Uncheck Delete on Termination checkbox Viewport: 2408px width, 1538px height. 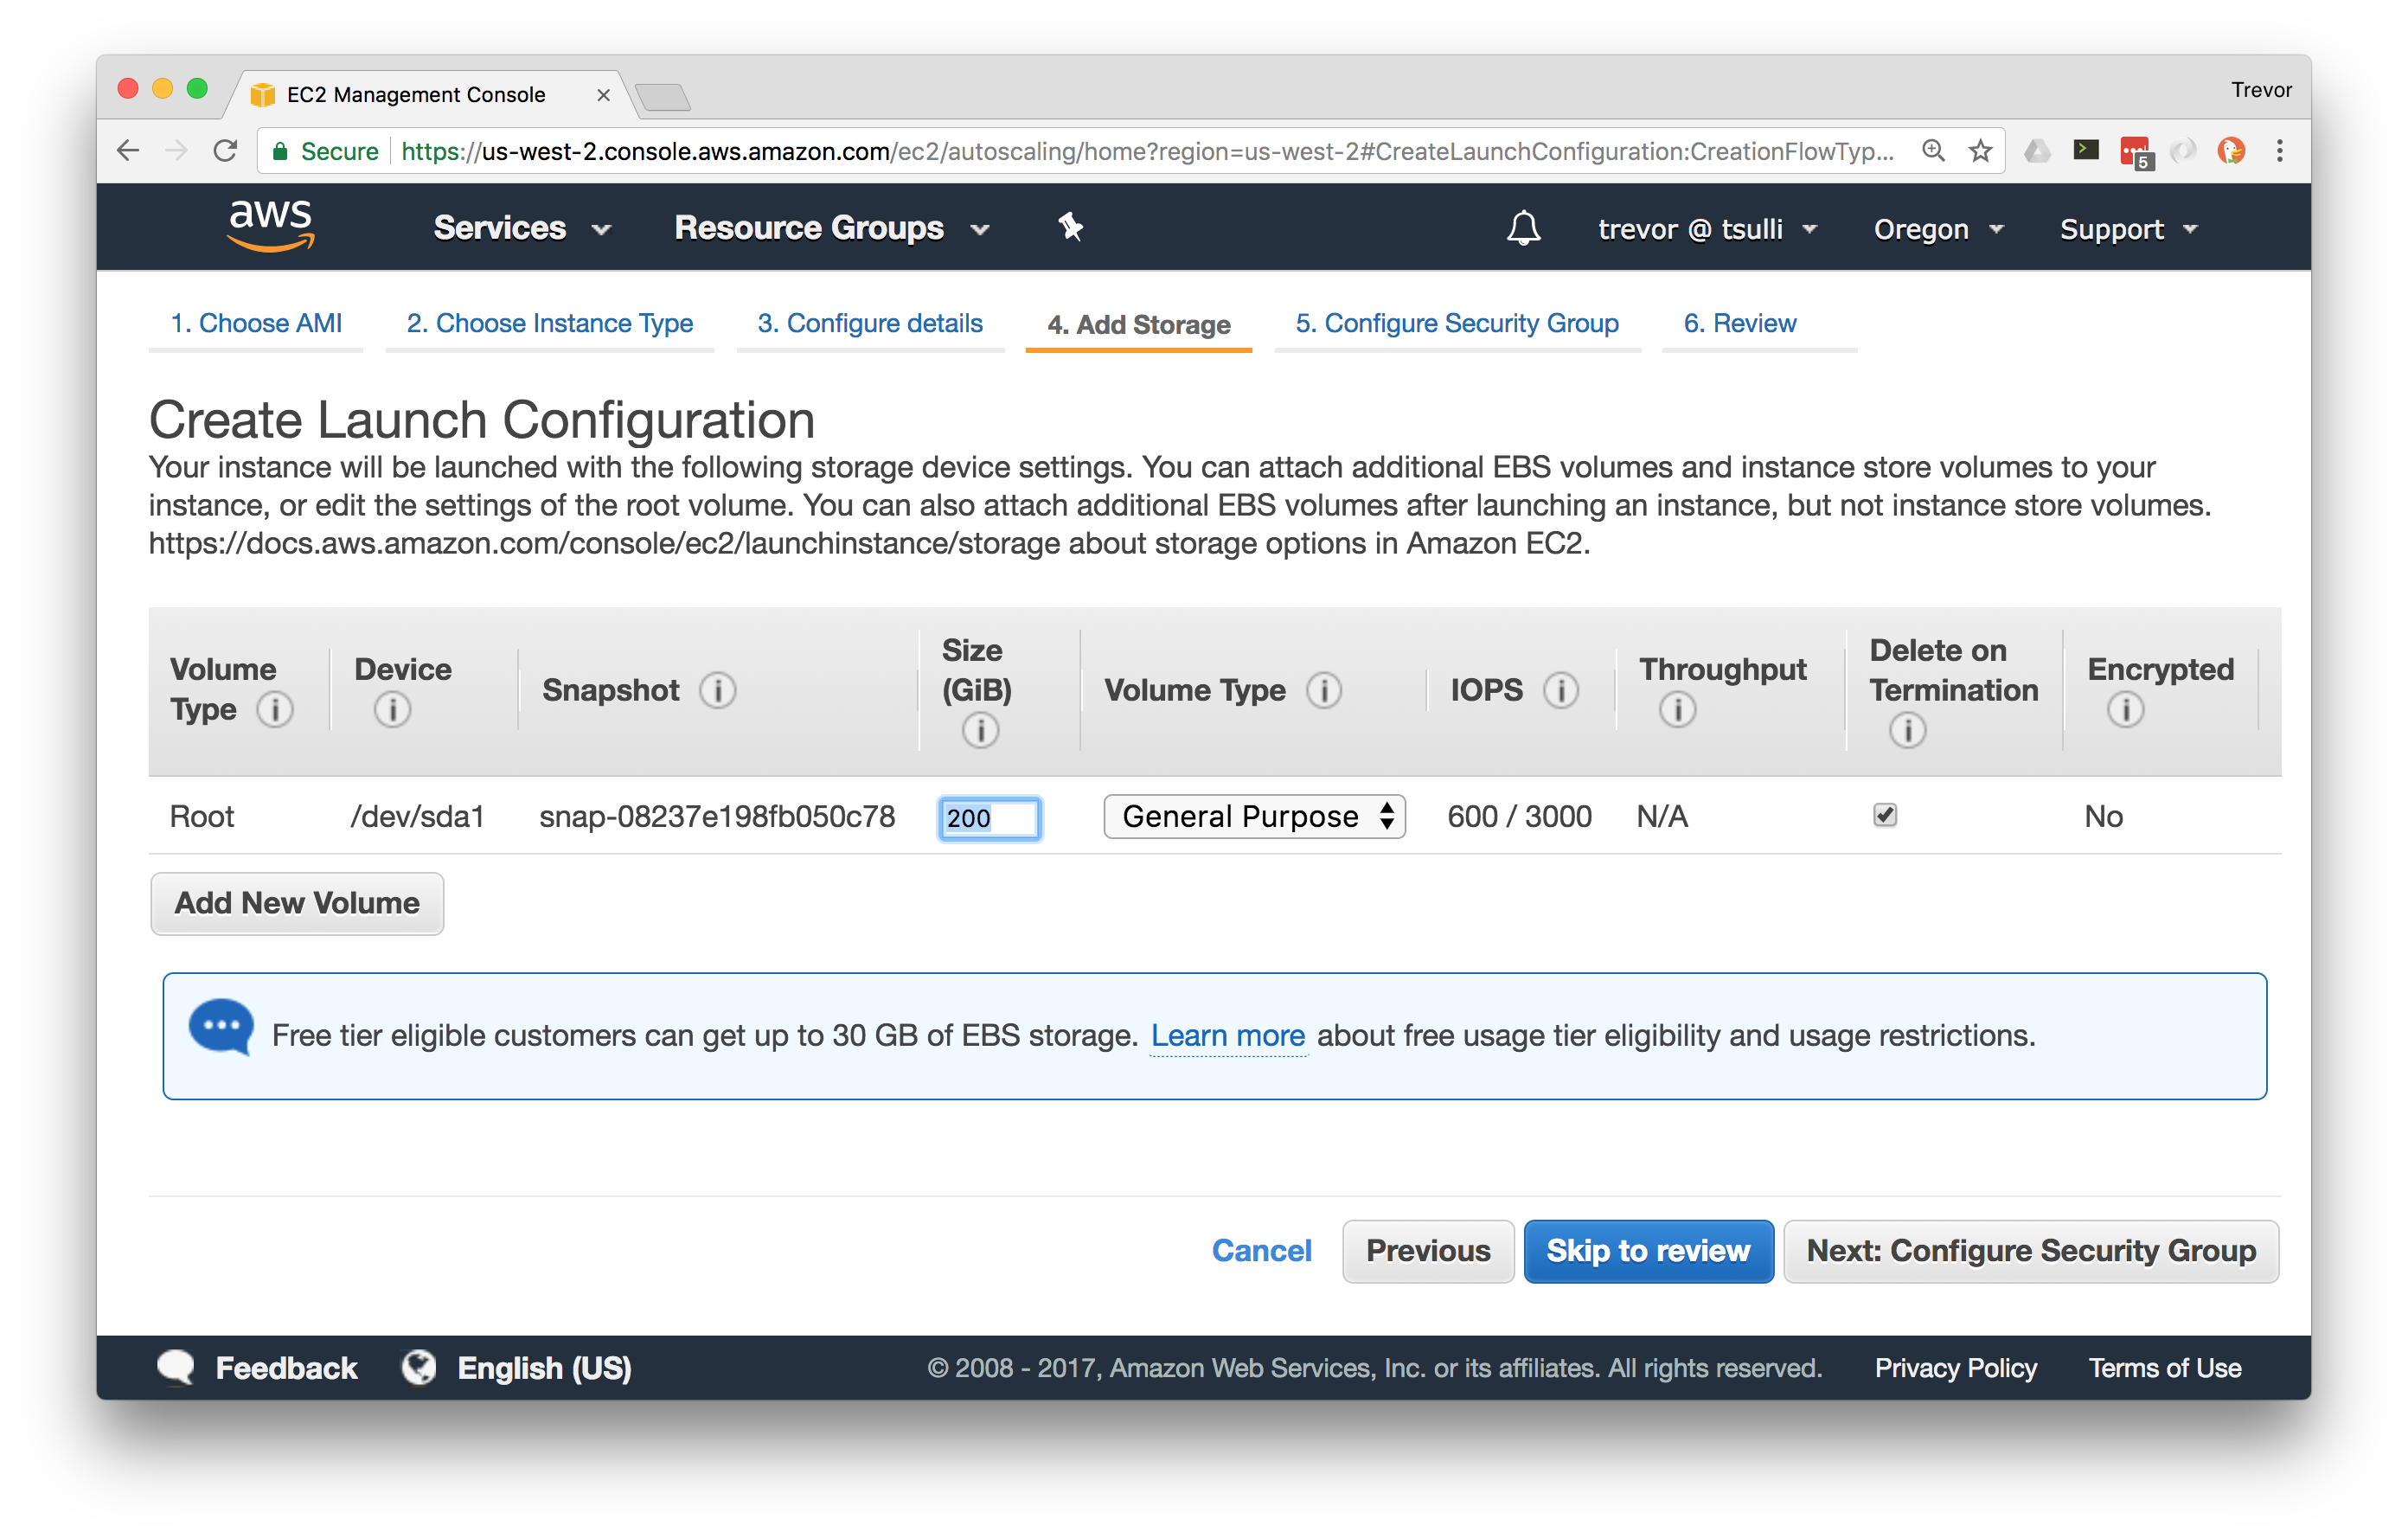(1885, 816)
